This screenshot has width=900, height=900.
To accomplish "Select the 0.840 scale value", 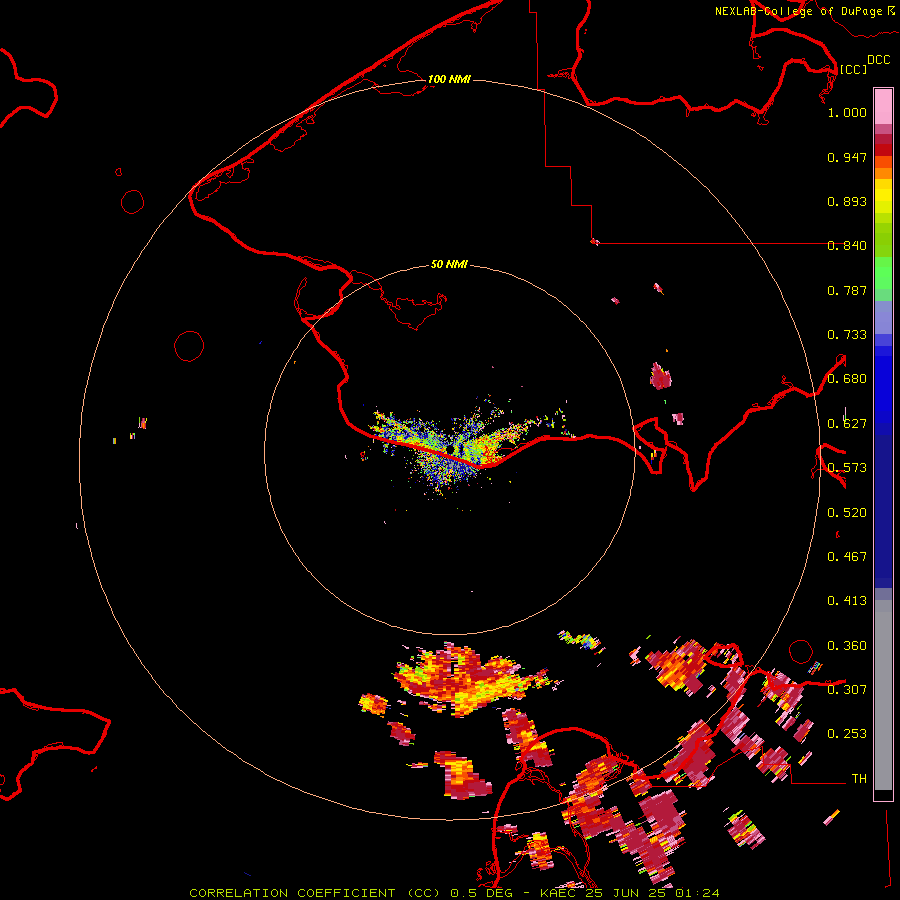I will point(847,246).
